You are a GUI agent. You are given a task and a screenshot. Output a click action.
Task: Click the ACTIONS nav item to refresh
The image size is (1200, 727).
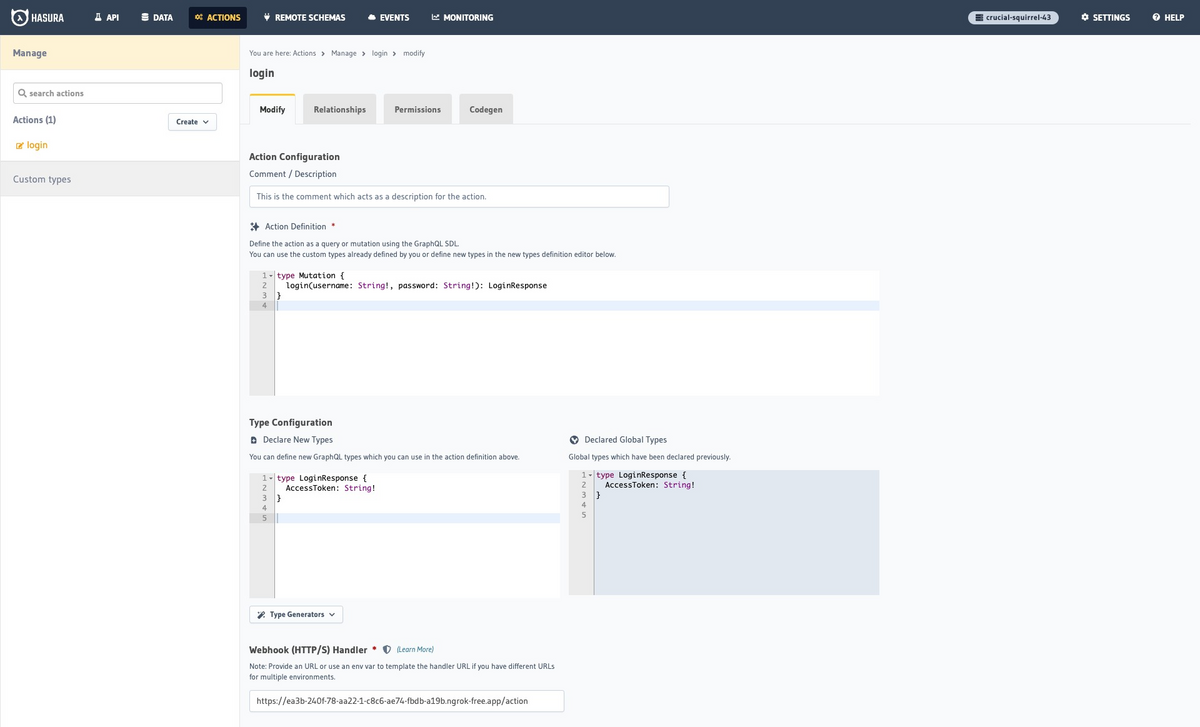[x=217, y=17]
